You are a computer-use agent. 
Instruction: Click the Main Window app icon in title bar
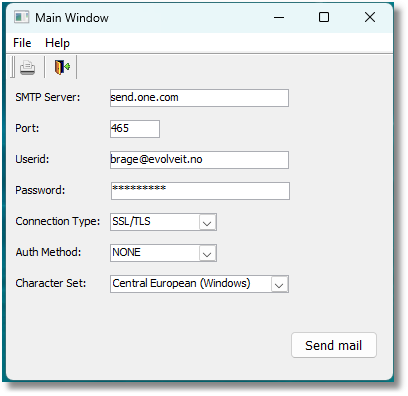(21, 17)
